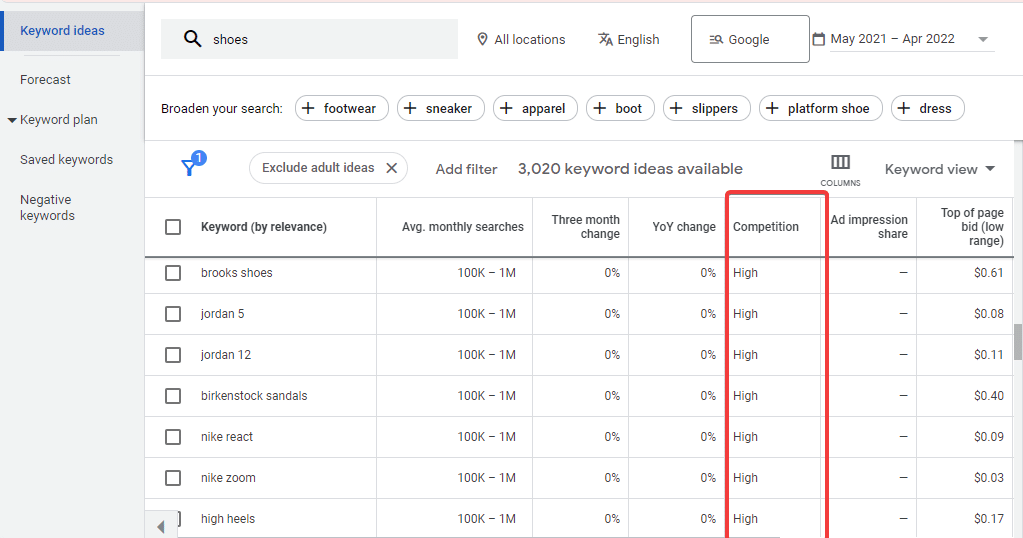Expand the Keyword plan section
The image size is (1023, 538).
[x=12, y=120]
